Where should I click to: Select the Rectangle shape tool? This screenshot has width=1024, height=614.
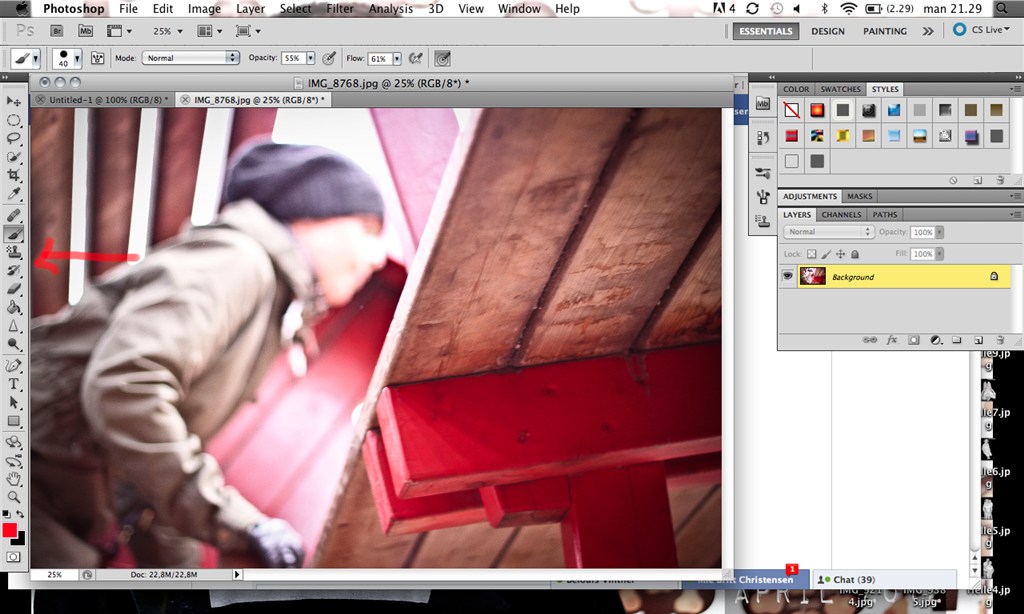(14, 421)
